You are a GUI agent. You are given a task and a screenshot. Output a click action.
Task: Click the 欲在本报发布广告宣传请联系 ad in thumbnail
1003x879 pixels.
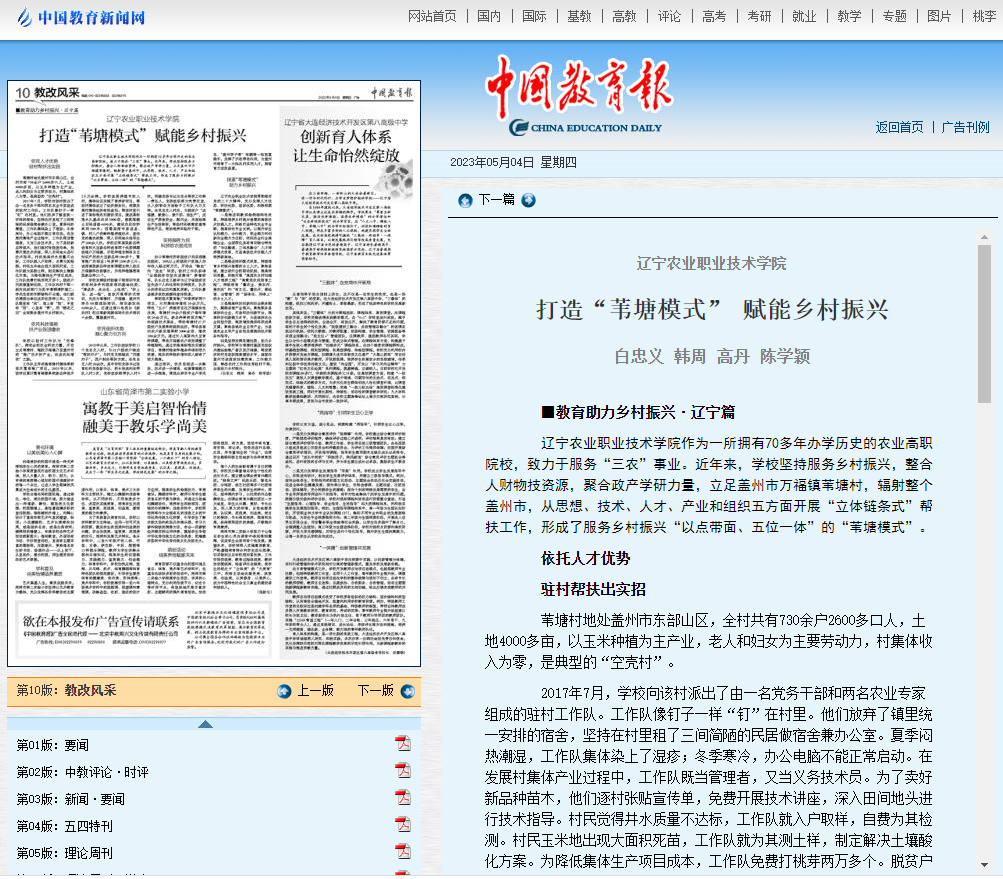pyautogui.click(x=101, y=621)
